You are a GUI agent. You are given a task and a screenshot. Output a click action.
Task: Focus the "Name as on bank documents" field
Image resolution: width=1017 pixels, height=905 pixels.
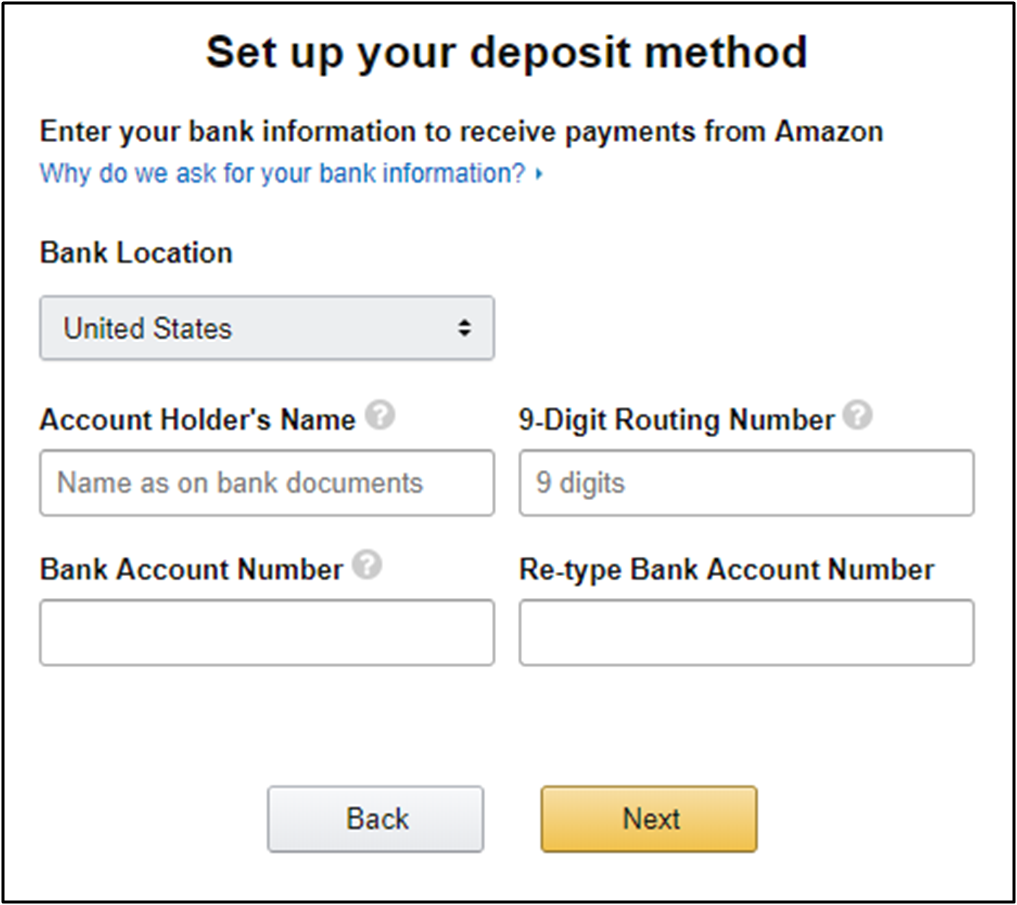[266, 483]
